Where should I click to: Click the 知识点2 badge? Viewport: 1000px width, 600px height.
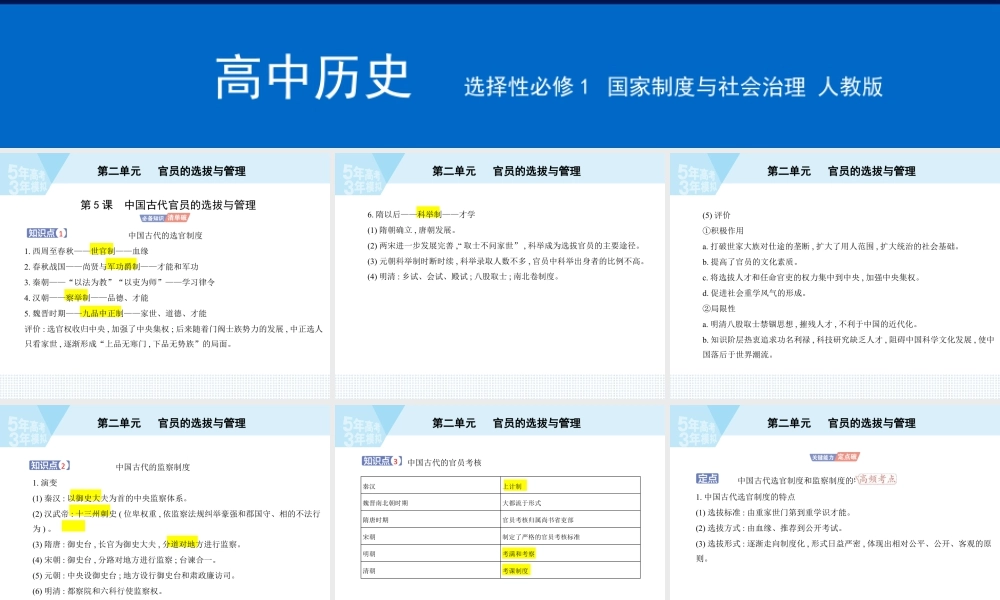point(49,465)
